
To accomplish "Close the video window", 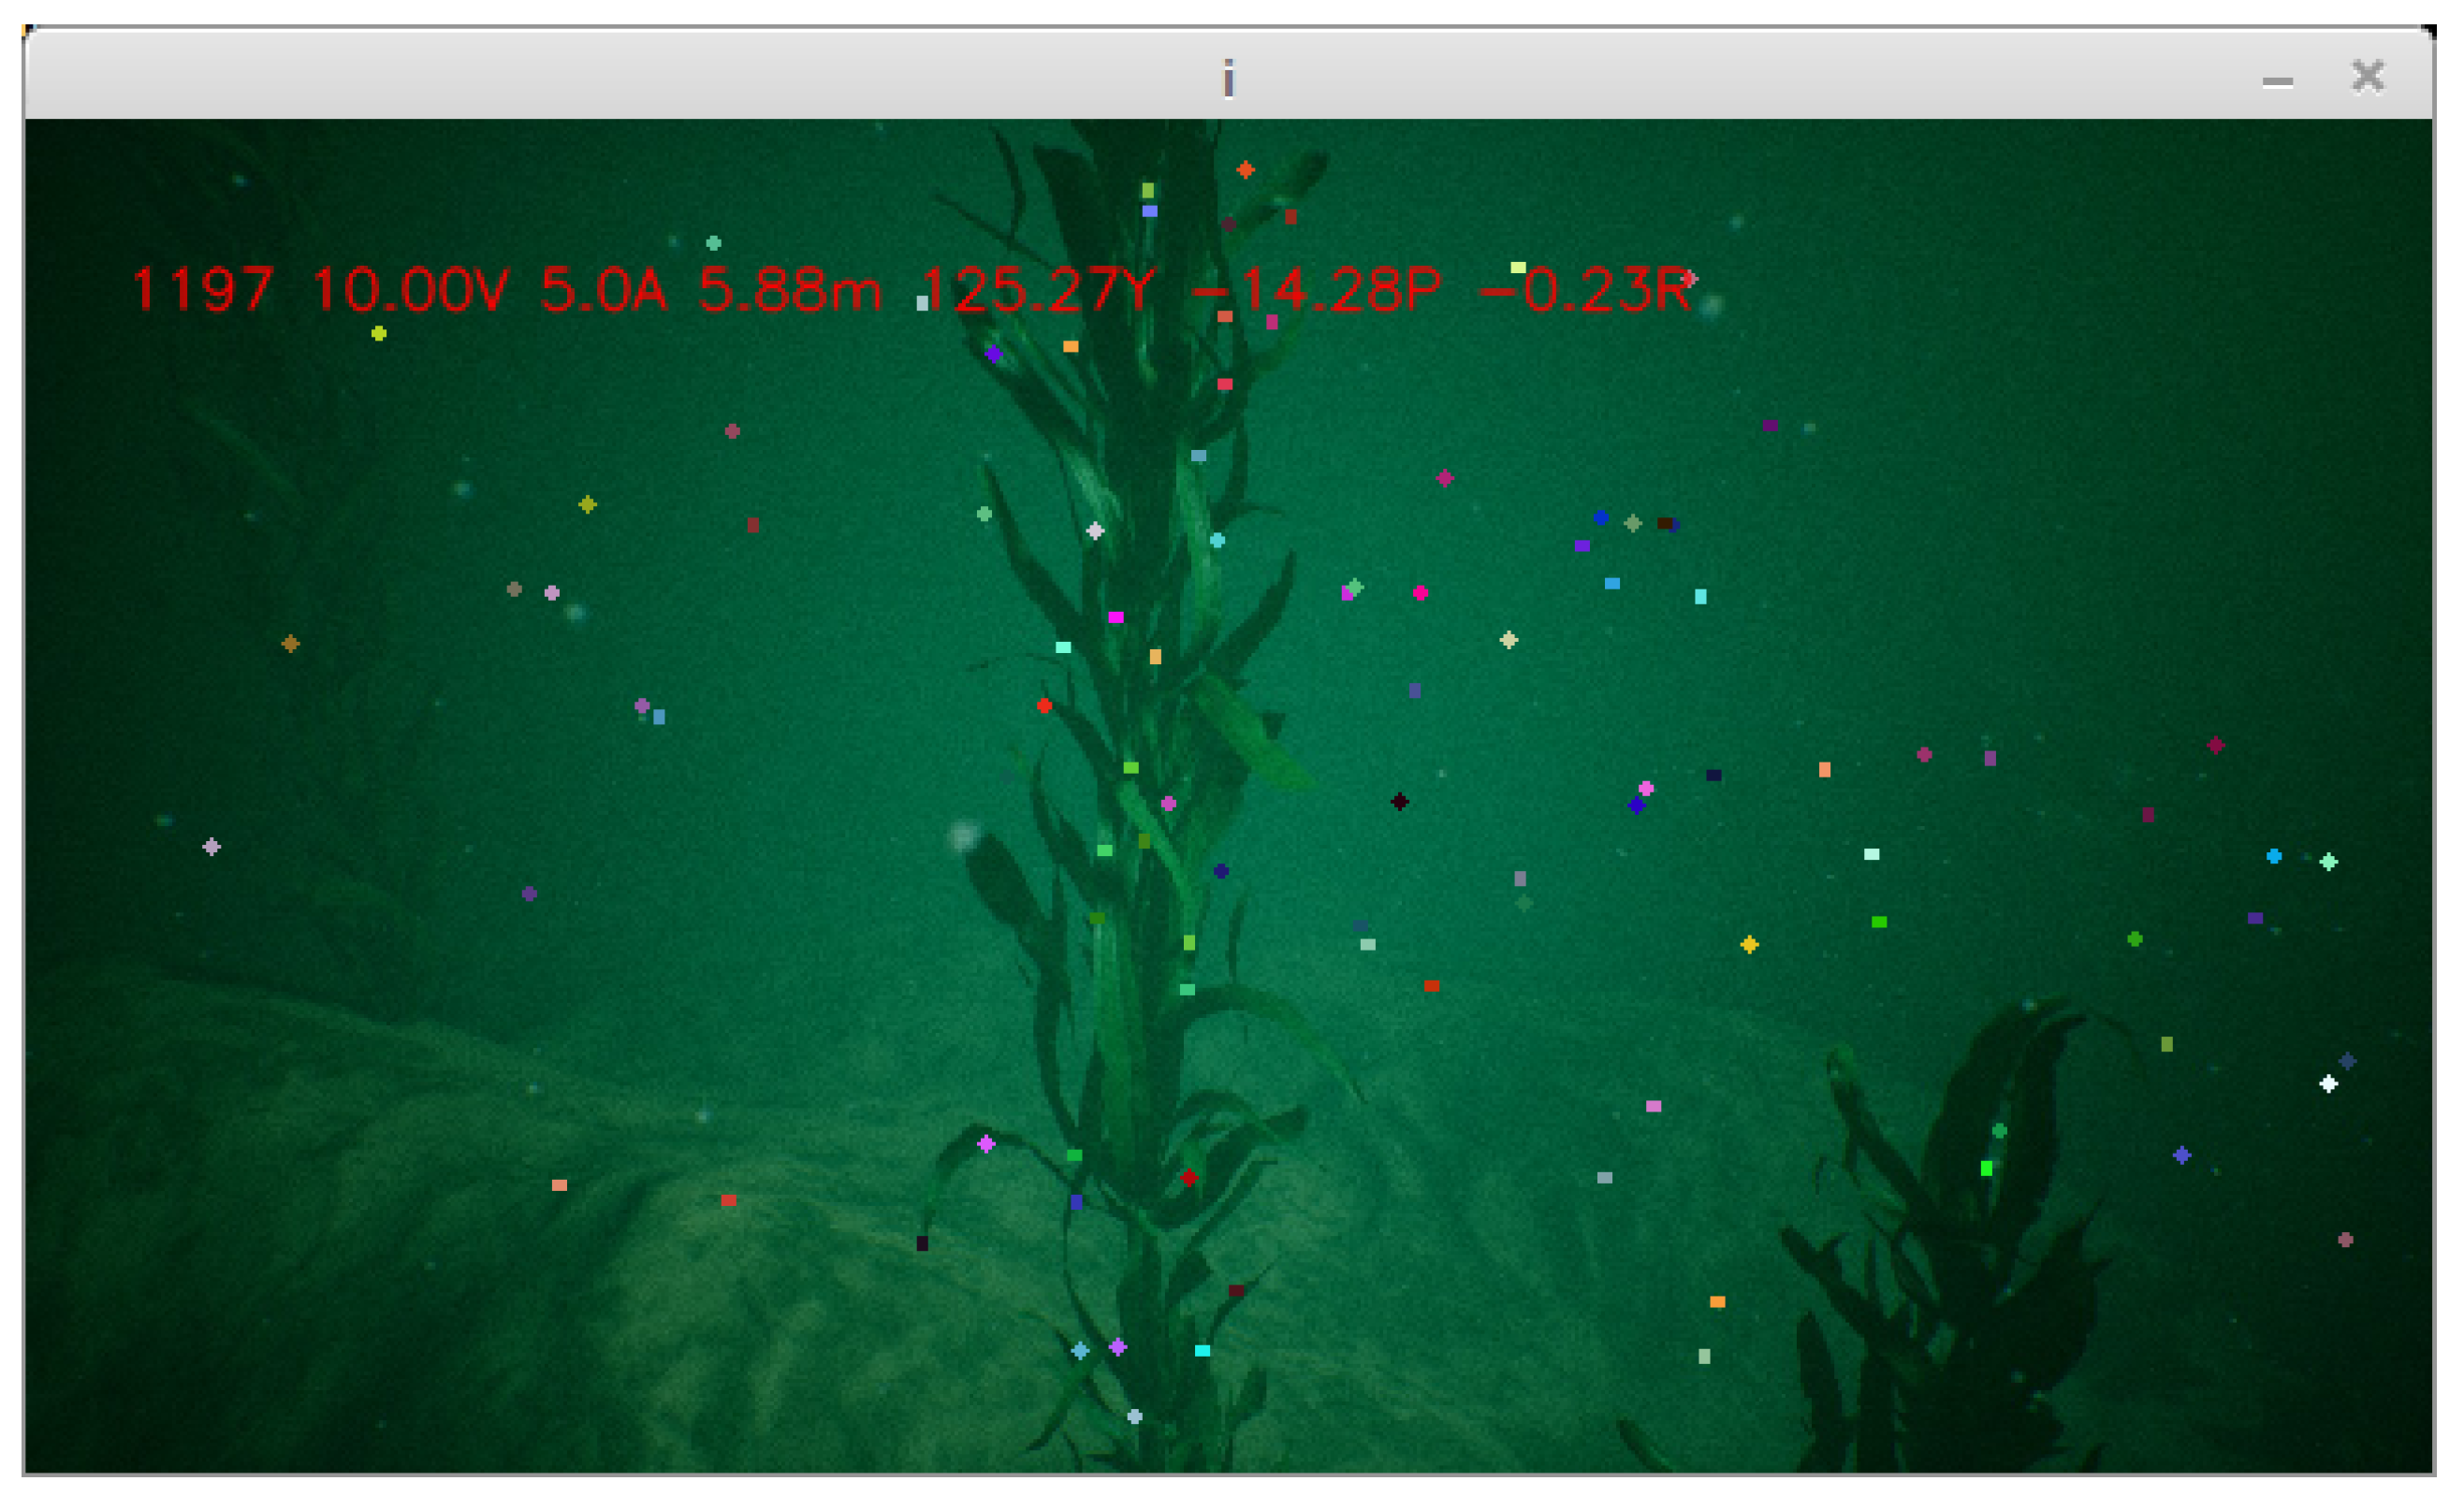I will [2367, 77].
